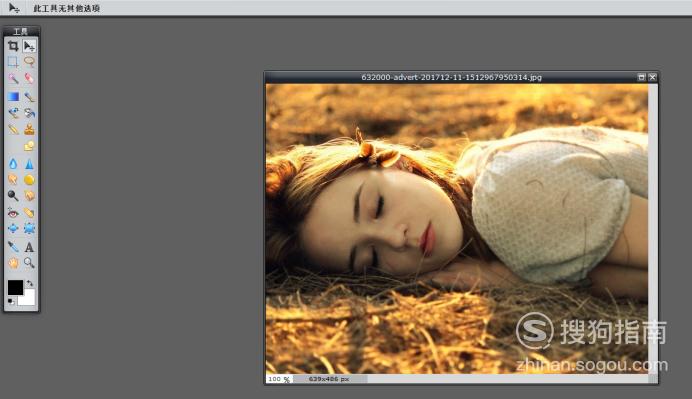The image size is (692, 399).
Task: Maximize the image document window
Action: pyautogui.click(x=642, y=77)
